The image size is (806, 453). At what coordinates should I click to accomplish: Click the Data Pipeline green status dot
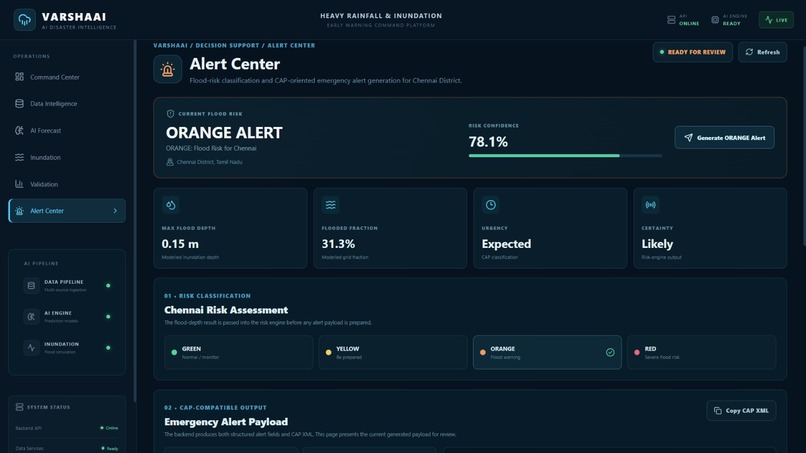coord(108,285)
